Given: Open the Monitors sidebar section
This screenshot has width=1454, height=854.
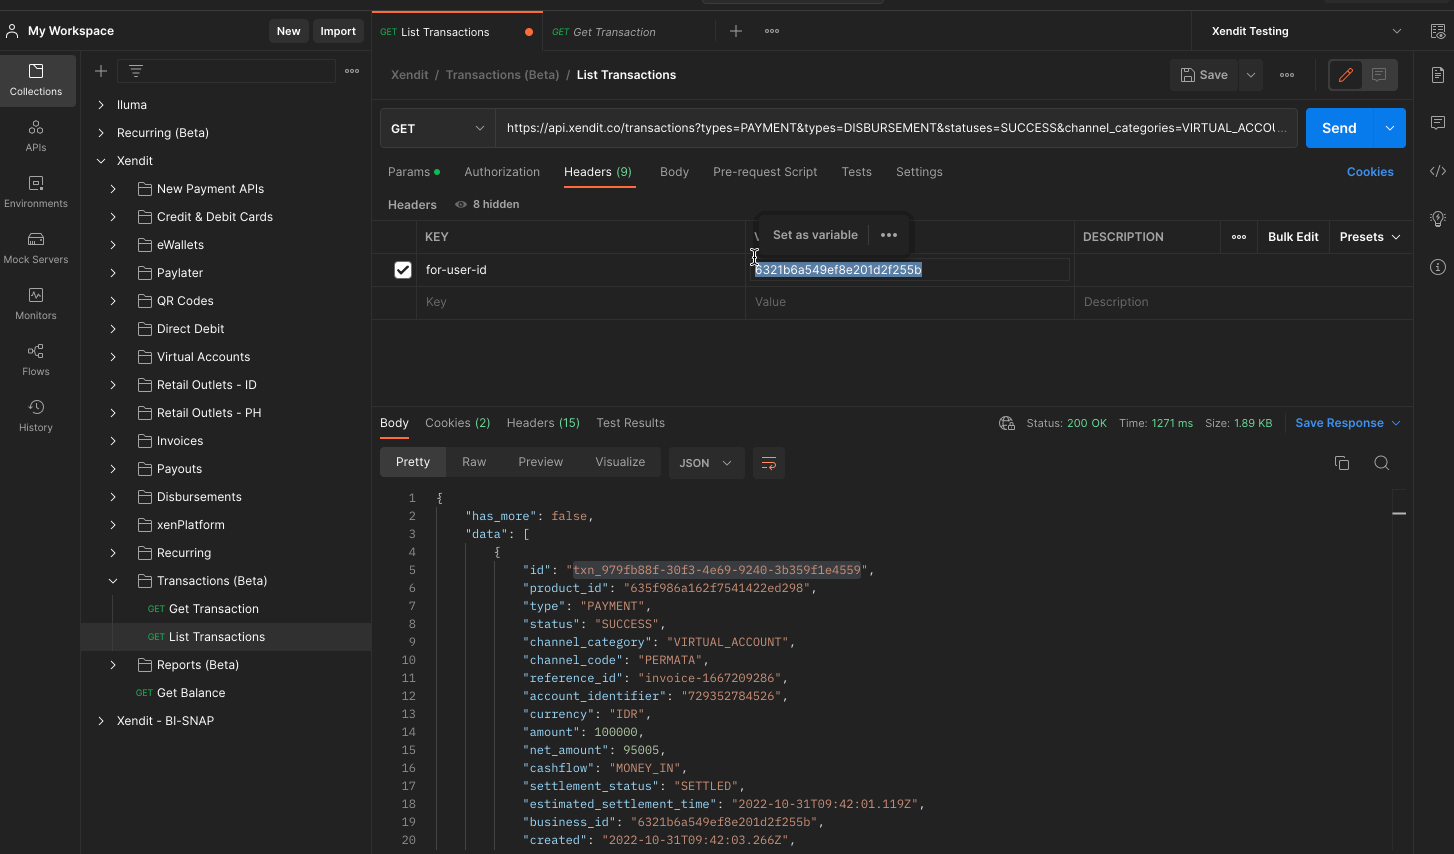Looking at the screenshot, I should pyautogui.click(x=36, y=304).
